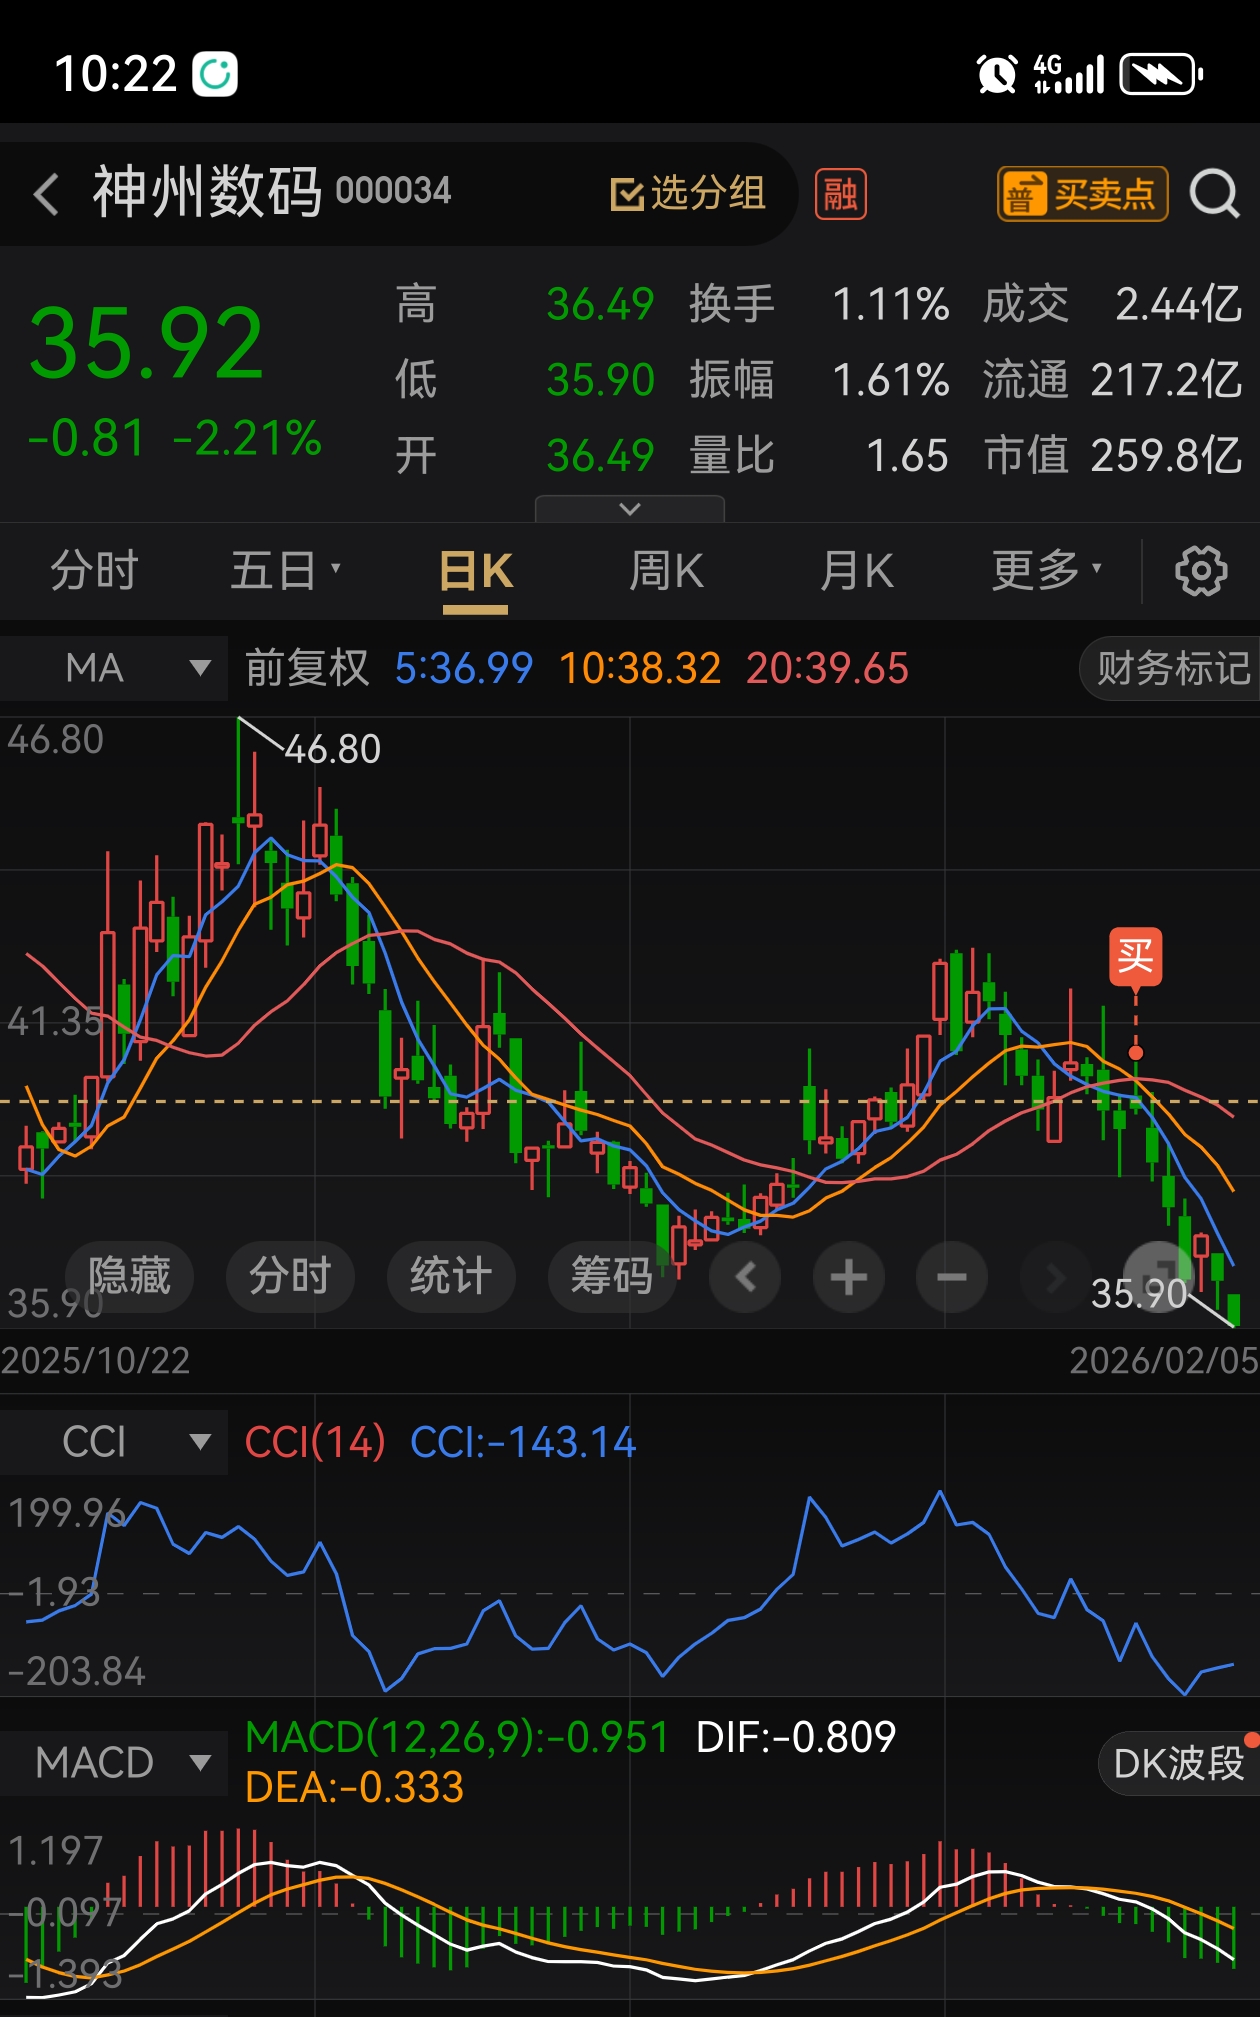Viewport: 1260px width, 2017px height.
Task: Open MACD indicator dropdown
Action: [x=114, y=1762]
